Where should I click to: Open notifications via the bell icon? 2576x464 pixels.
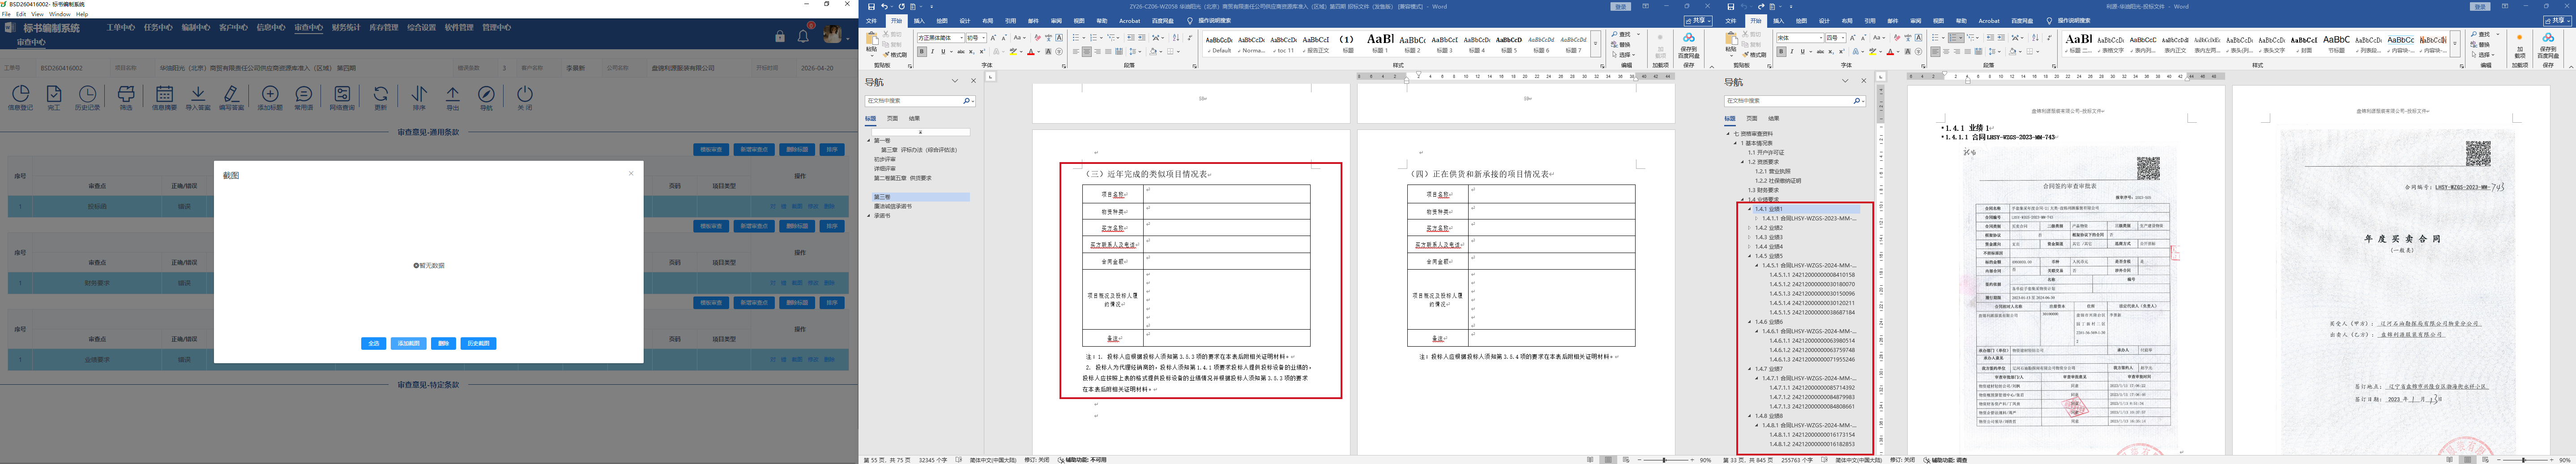click(803, 36)
